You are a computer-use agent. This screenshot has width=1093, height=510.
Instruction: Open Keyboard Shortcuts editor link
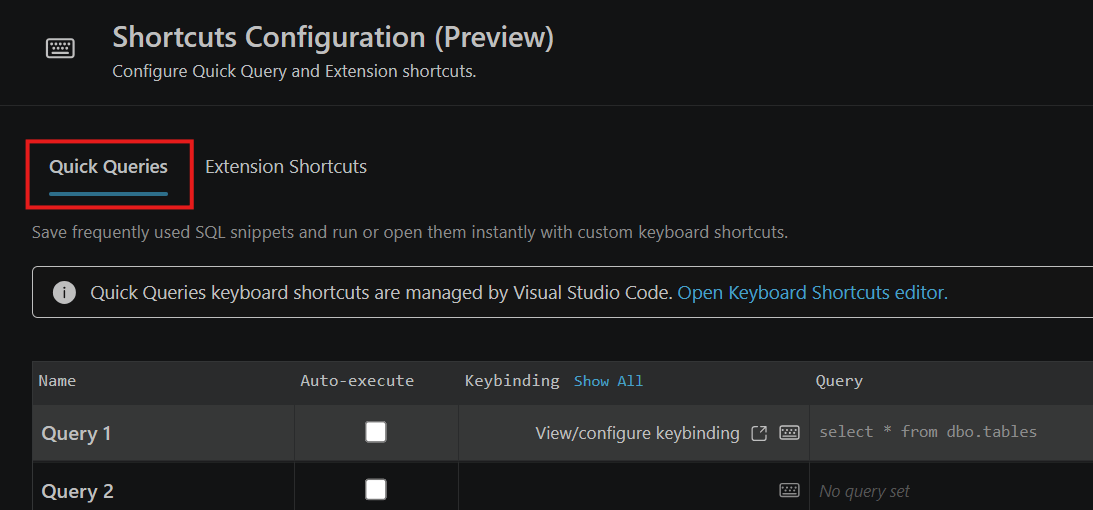[x=813, y=293]
